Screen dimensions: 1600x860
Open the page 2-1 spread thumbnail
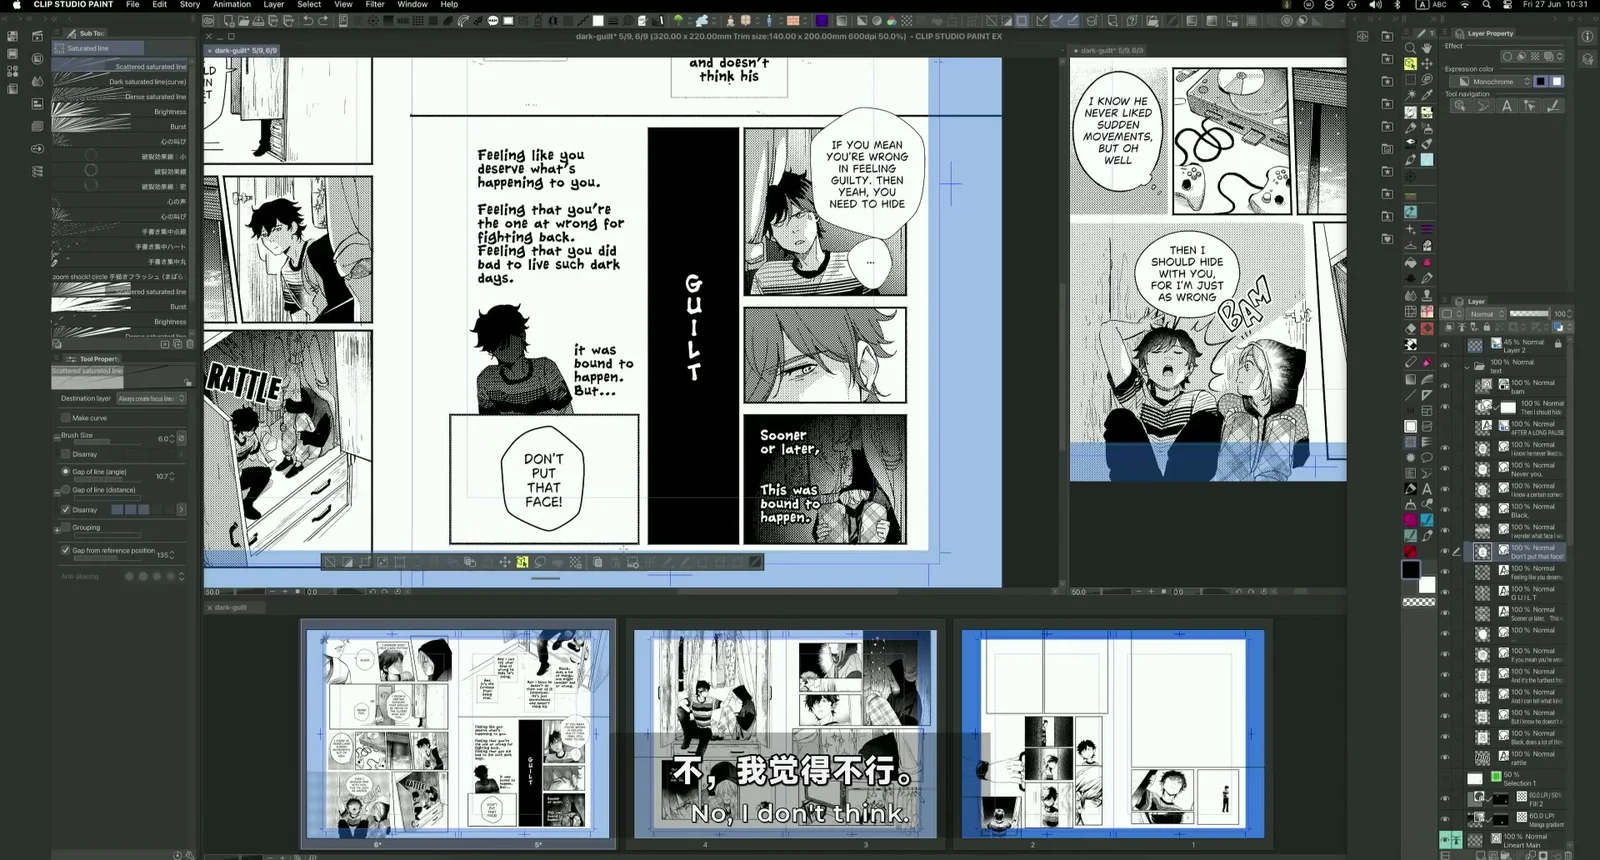(1113, 733)
